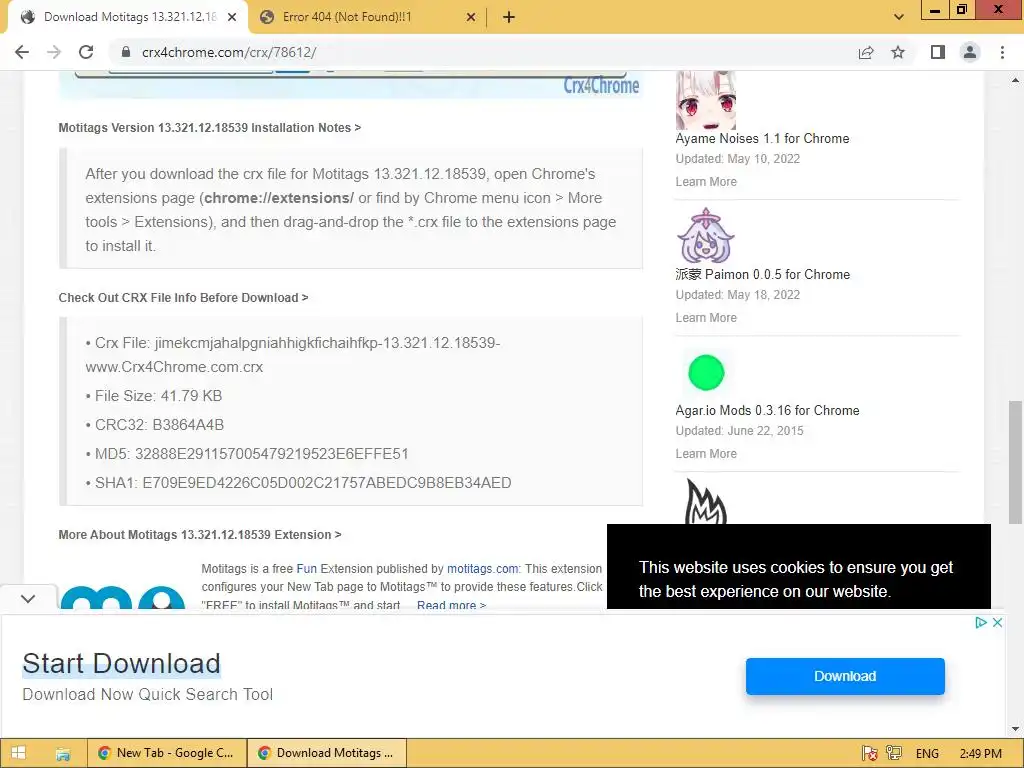Open Ayame Noises extension thumbnail
Image resolution: width=1024 pixels, height=768 pixels.
[x=705, y=101]
